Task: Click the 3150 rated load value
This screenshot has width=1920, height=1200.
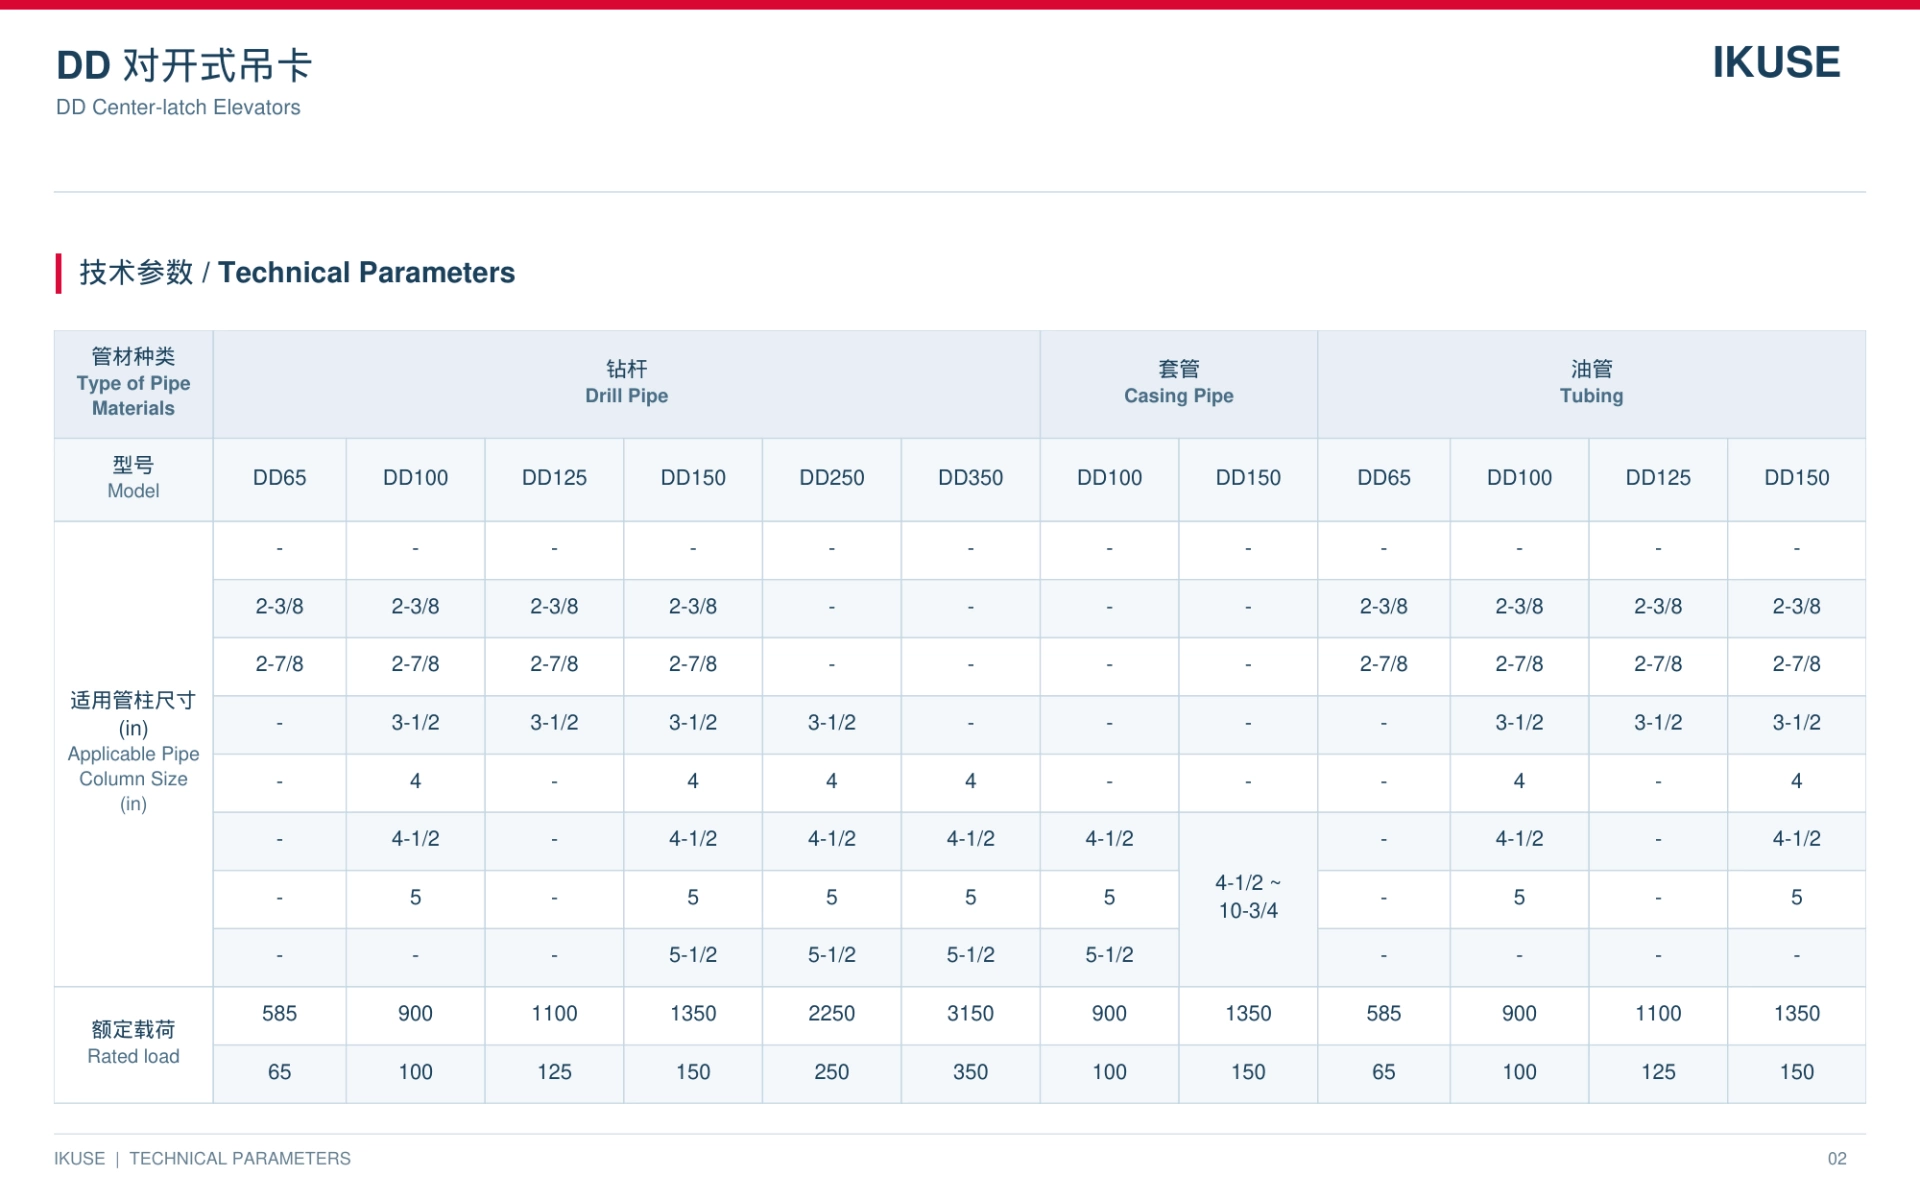Action: click(x=970, y=1014)
